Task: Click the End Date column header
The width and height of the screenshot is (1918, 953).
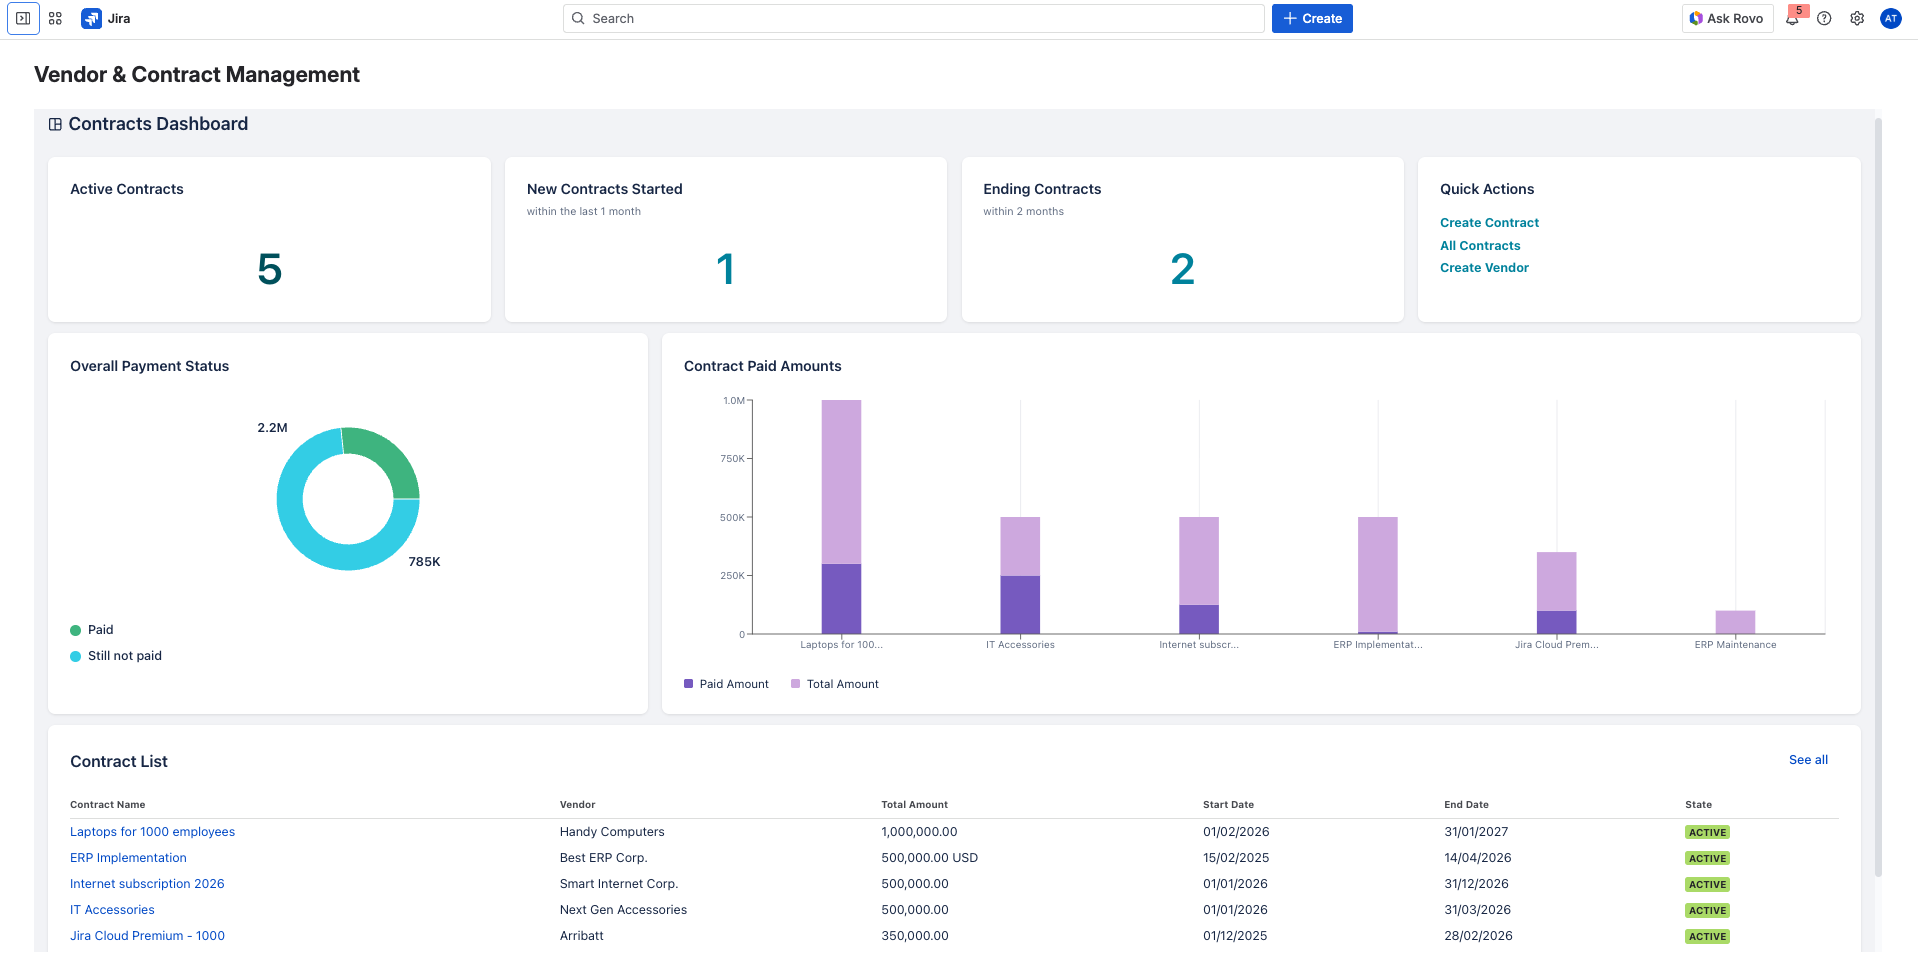Action: [x=1466, y=805]
